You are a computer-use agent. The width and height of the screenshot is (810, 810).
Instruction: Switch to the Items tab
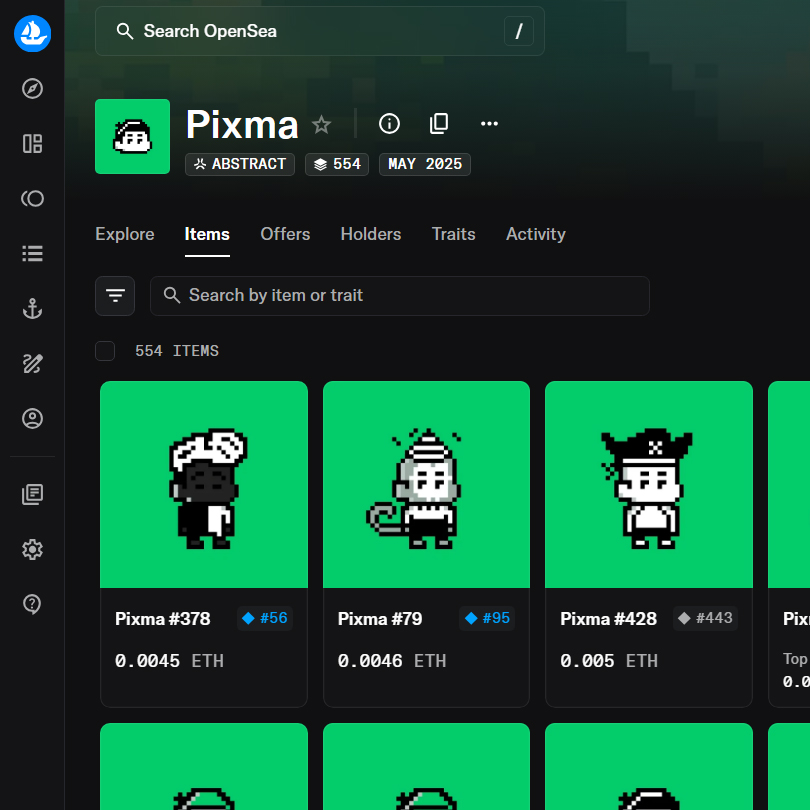[207, 234]
